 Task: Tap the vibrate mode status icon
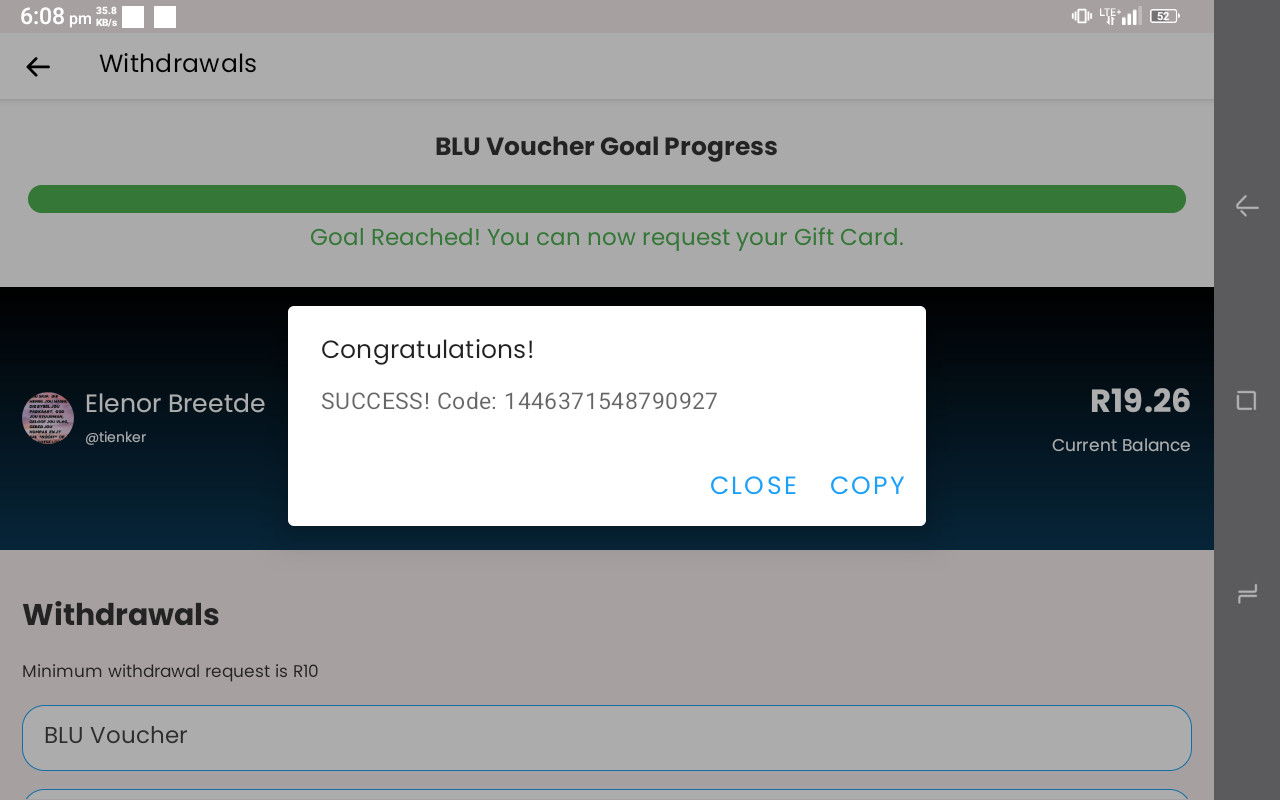tap(1081, 16)
